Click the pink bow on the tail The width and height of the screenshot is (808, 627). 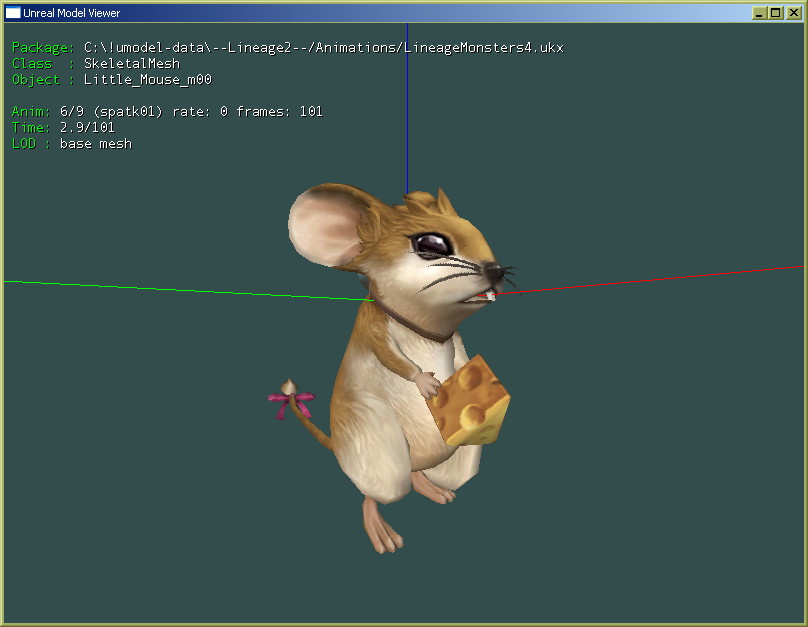(291, 403)
